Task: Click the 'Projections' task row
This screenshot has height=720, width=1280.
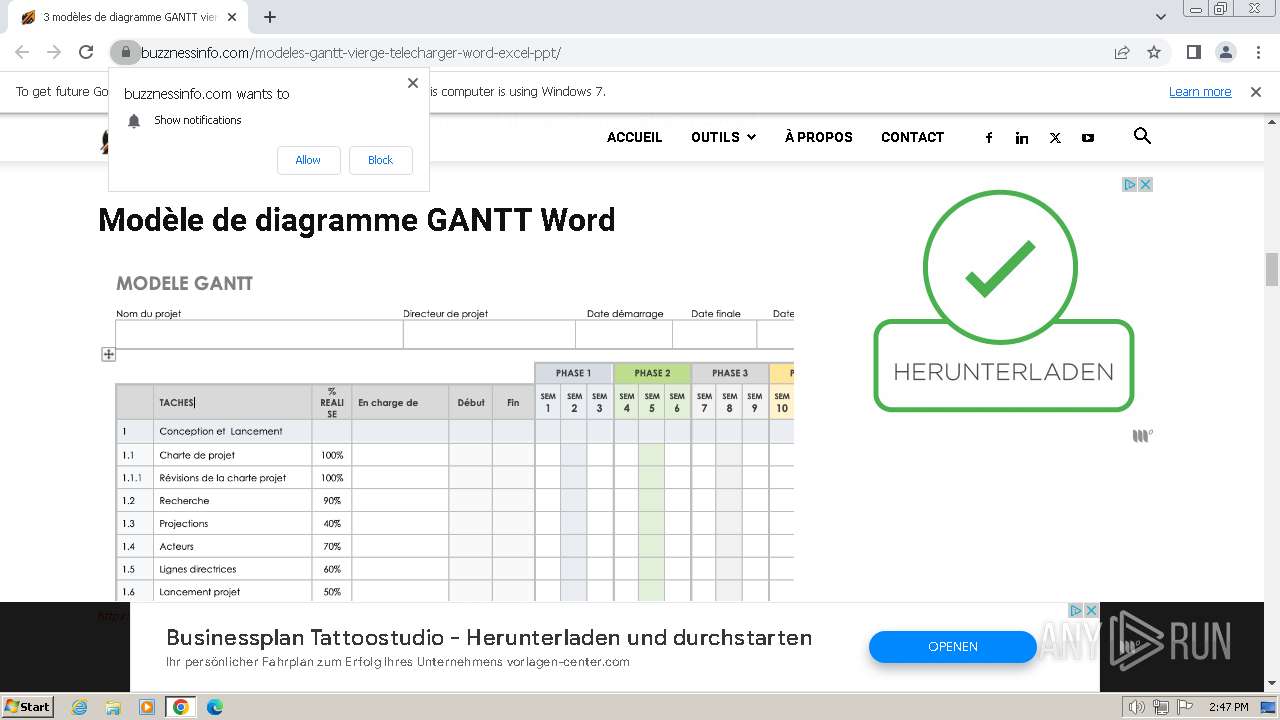Action: (455, 523)
